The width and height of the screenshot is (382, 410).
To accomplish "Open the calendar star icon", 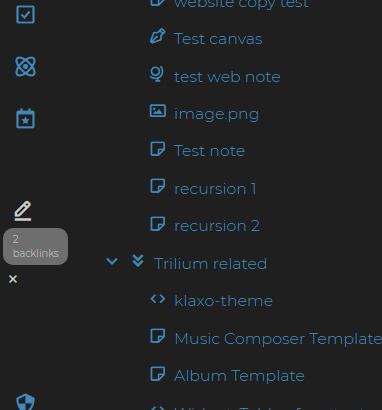I will coord(25,118).
